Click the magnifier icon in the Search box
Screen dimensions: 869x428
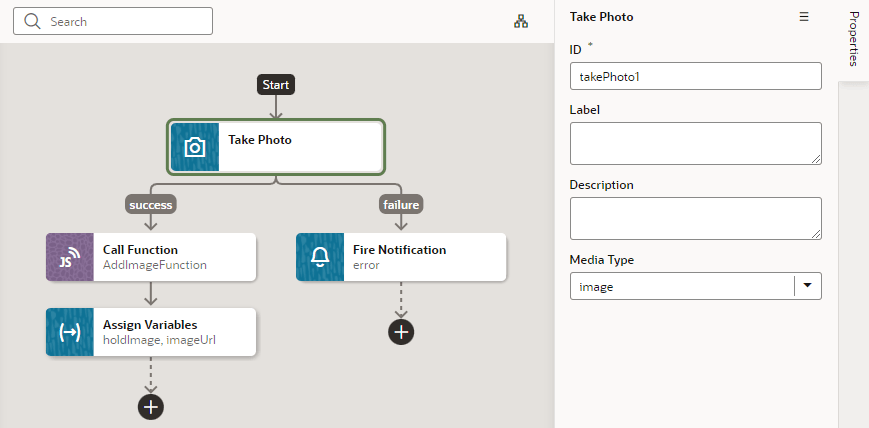click(x=33, y=22)
